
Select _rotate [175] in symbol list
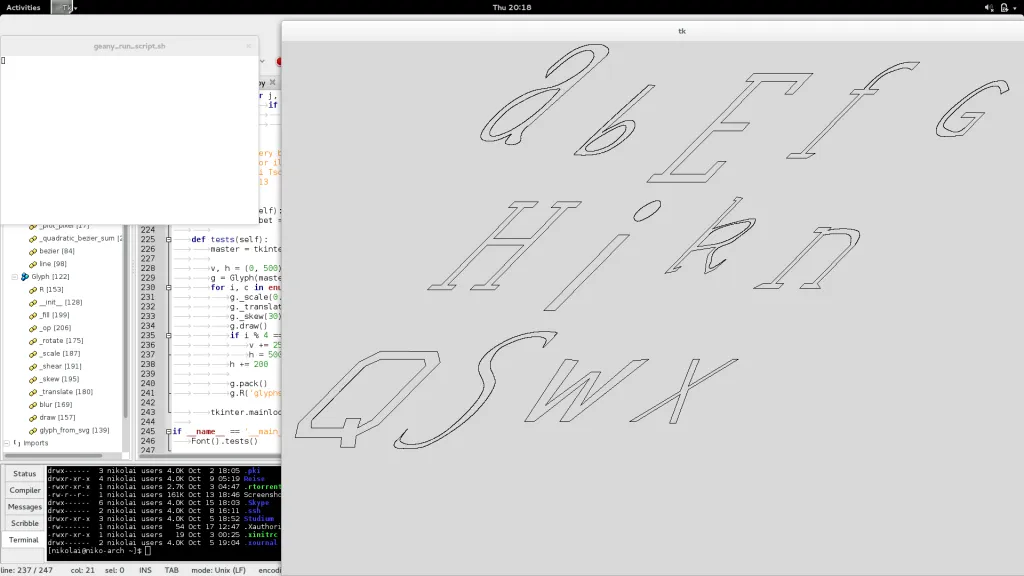pyautogui.click(x=61, y=341)
